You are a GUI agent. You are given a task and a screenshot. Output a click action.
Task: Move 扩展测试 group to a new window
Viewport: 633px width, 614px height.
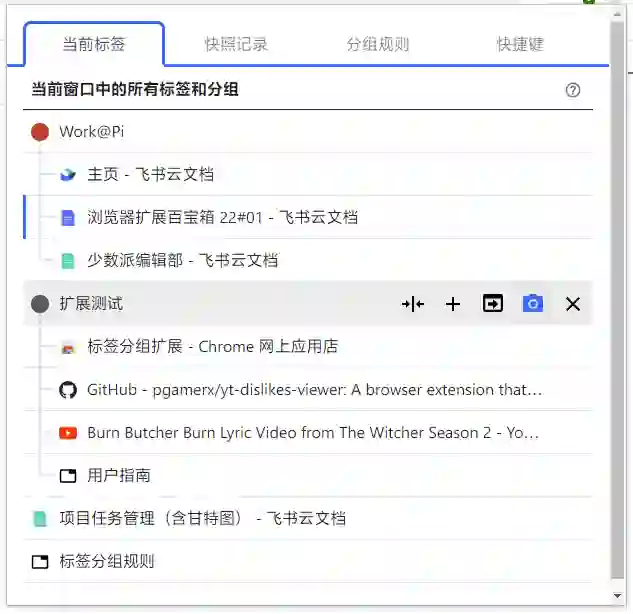tap(493, 304)
